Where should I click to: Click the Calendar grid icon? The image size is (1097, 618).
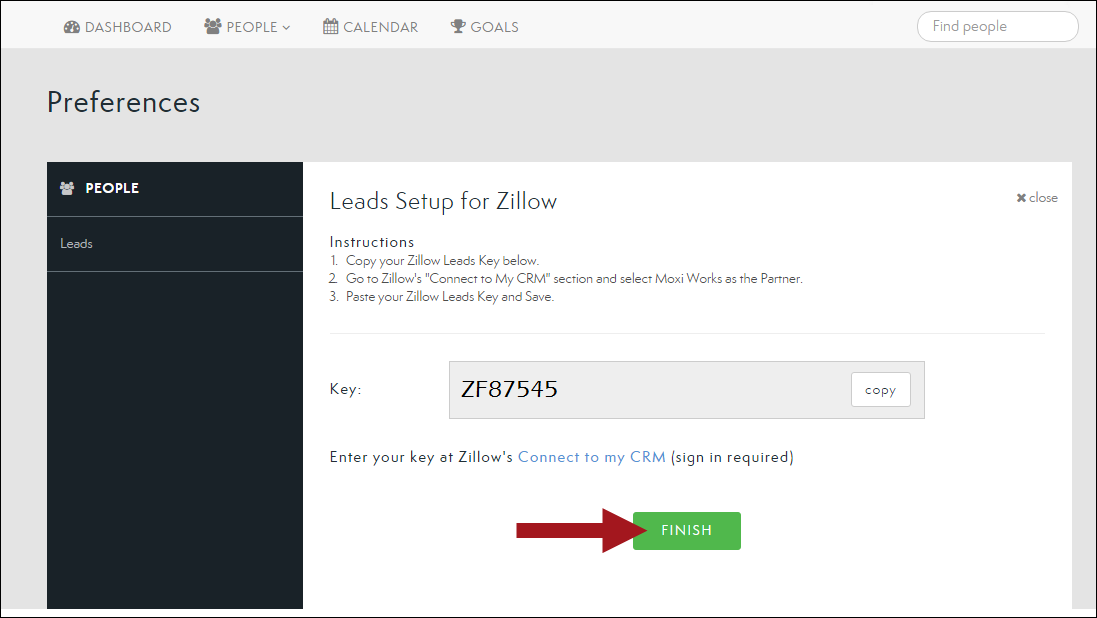pyautogui.click(x=331, y=27)
